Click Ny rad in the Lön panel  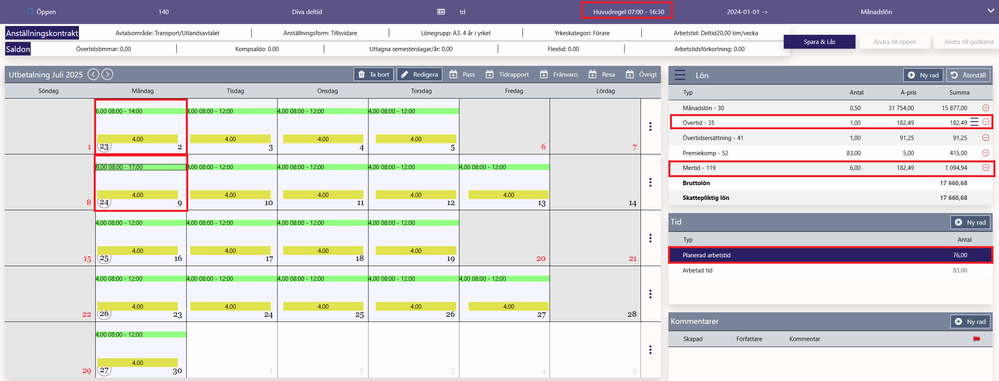(x=923, y=75)
